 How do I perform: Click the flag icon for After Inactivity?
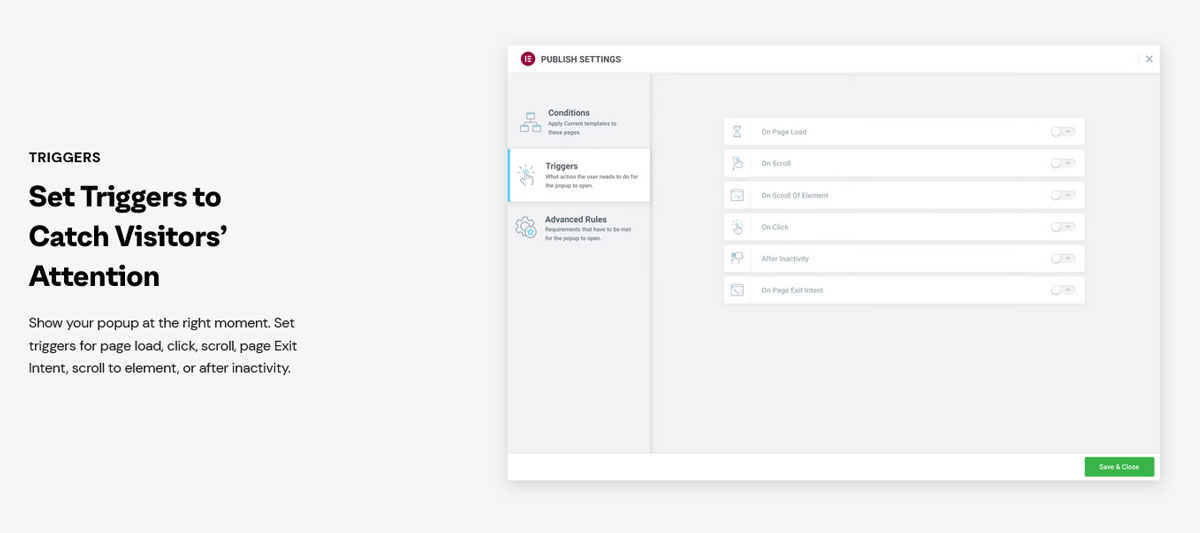[737, 258]
